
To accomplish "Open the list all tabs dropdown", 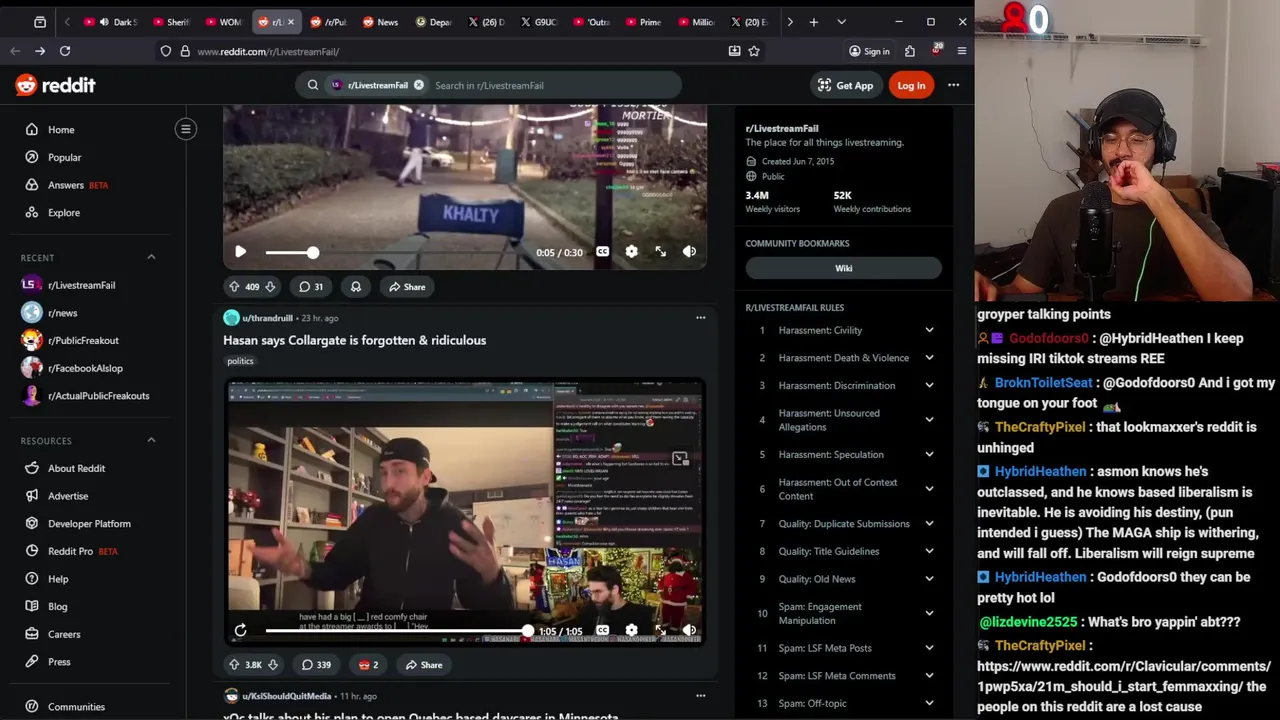I will tap(841, 22).
